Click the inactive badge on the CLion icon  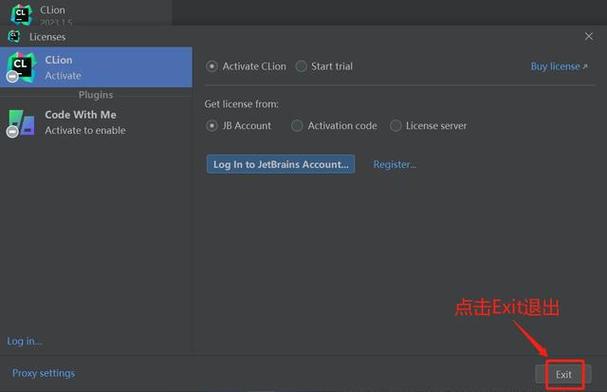[x=12, y=77]
